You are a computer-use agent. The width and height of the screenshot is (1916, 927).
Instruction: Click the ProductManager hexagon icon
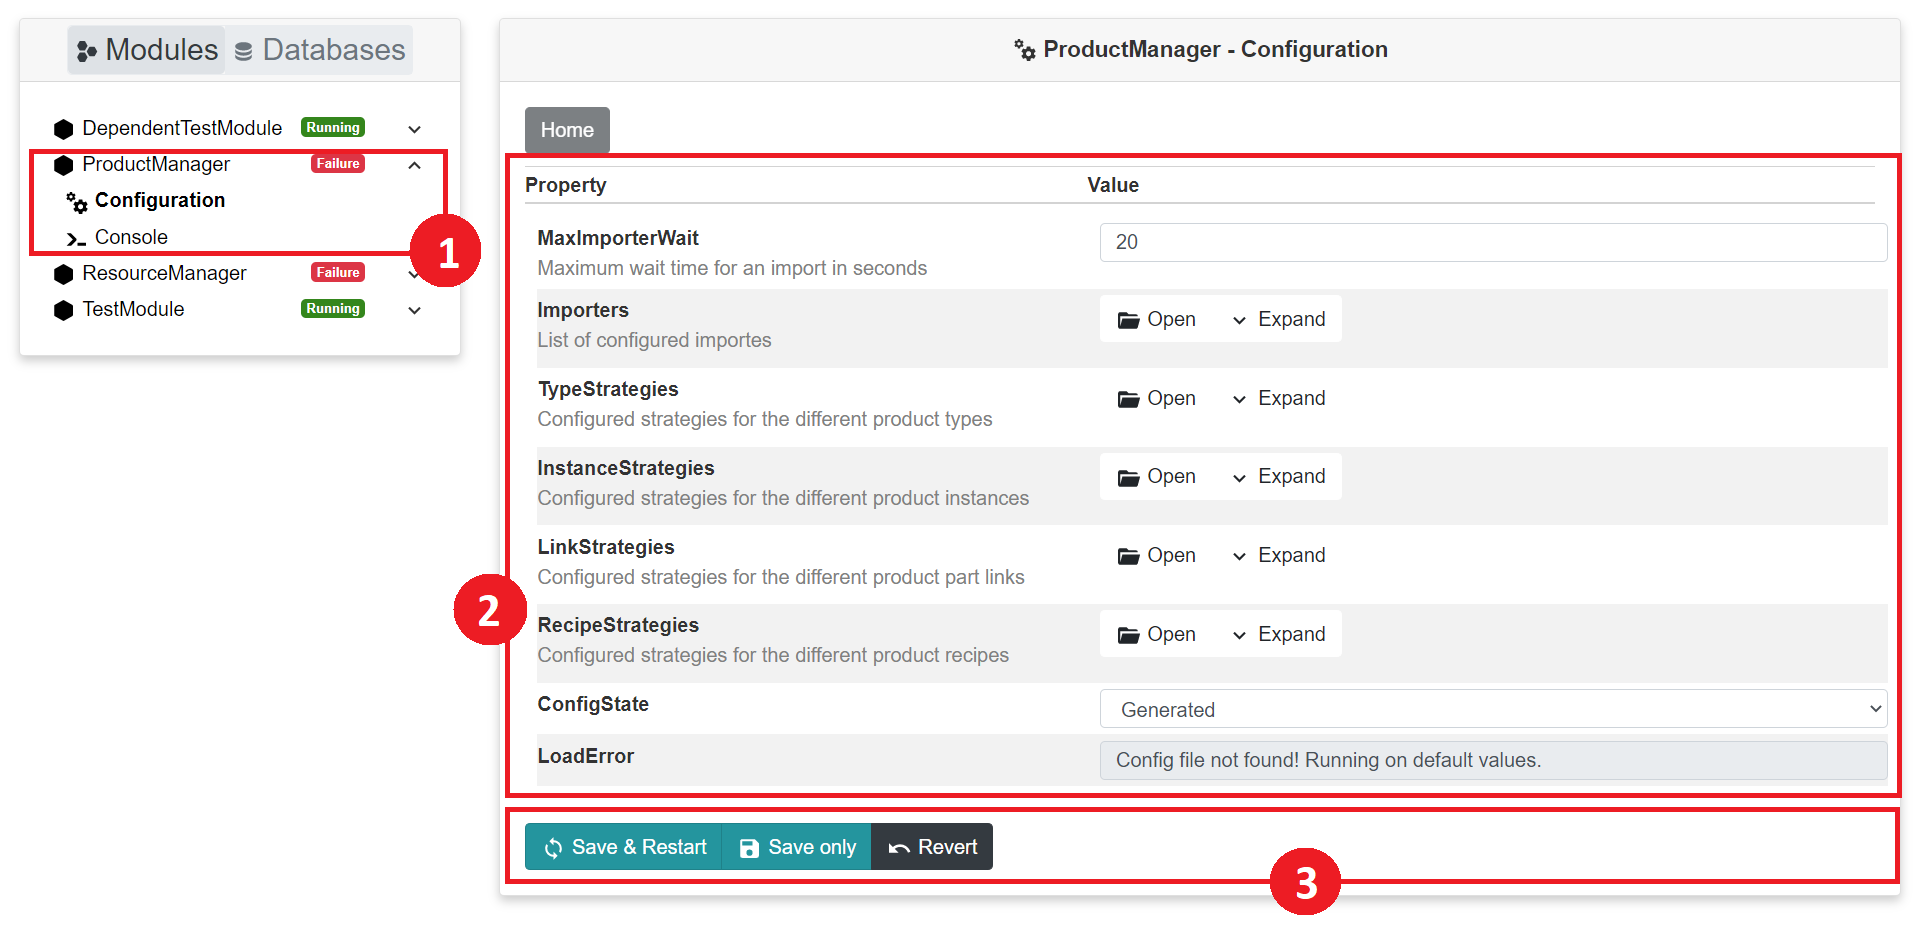click(64, 165)
